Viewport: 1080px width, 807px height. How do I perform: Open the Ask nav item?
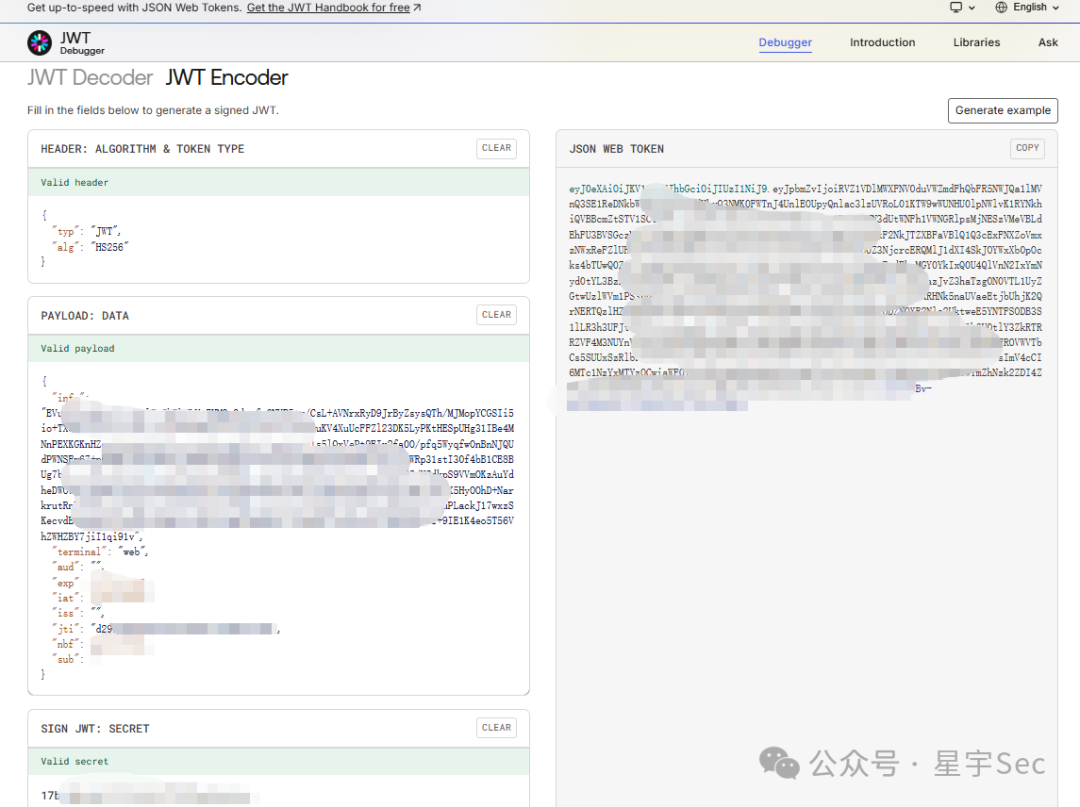[x=1048, y=42]
